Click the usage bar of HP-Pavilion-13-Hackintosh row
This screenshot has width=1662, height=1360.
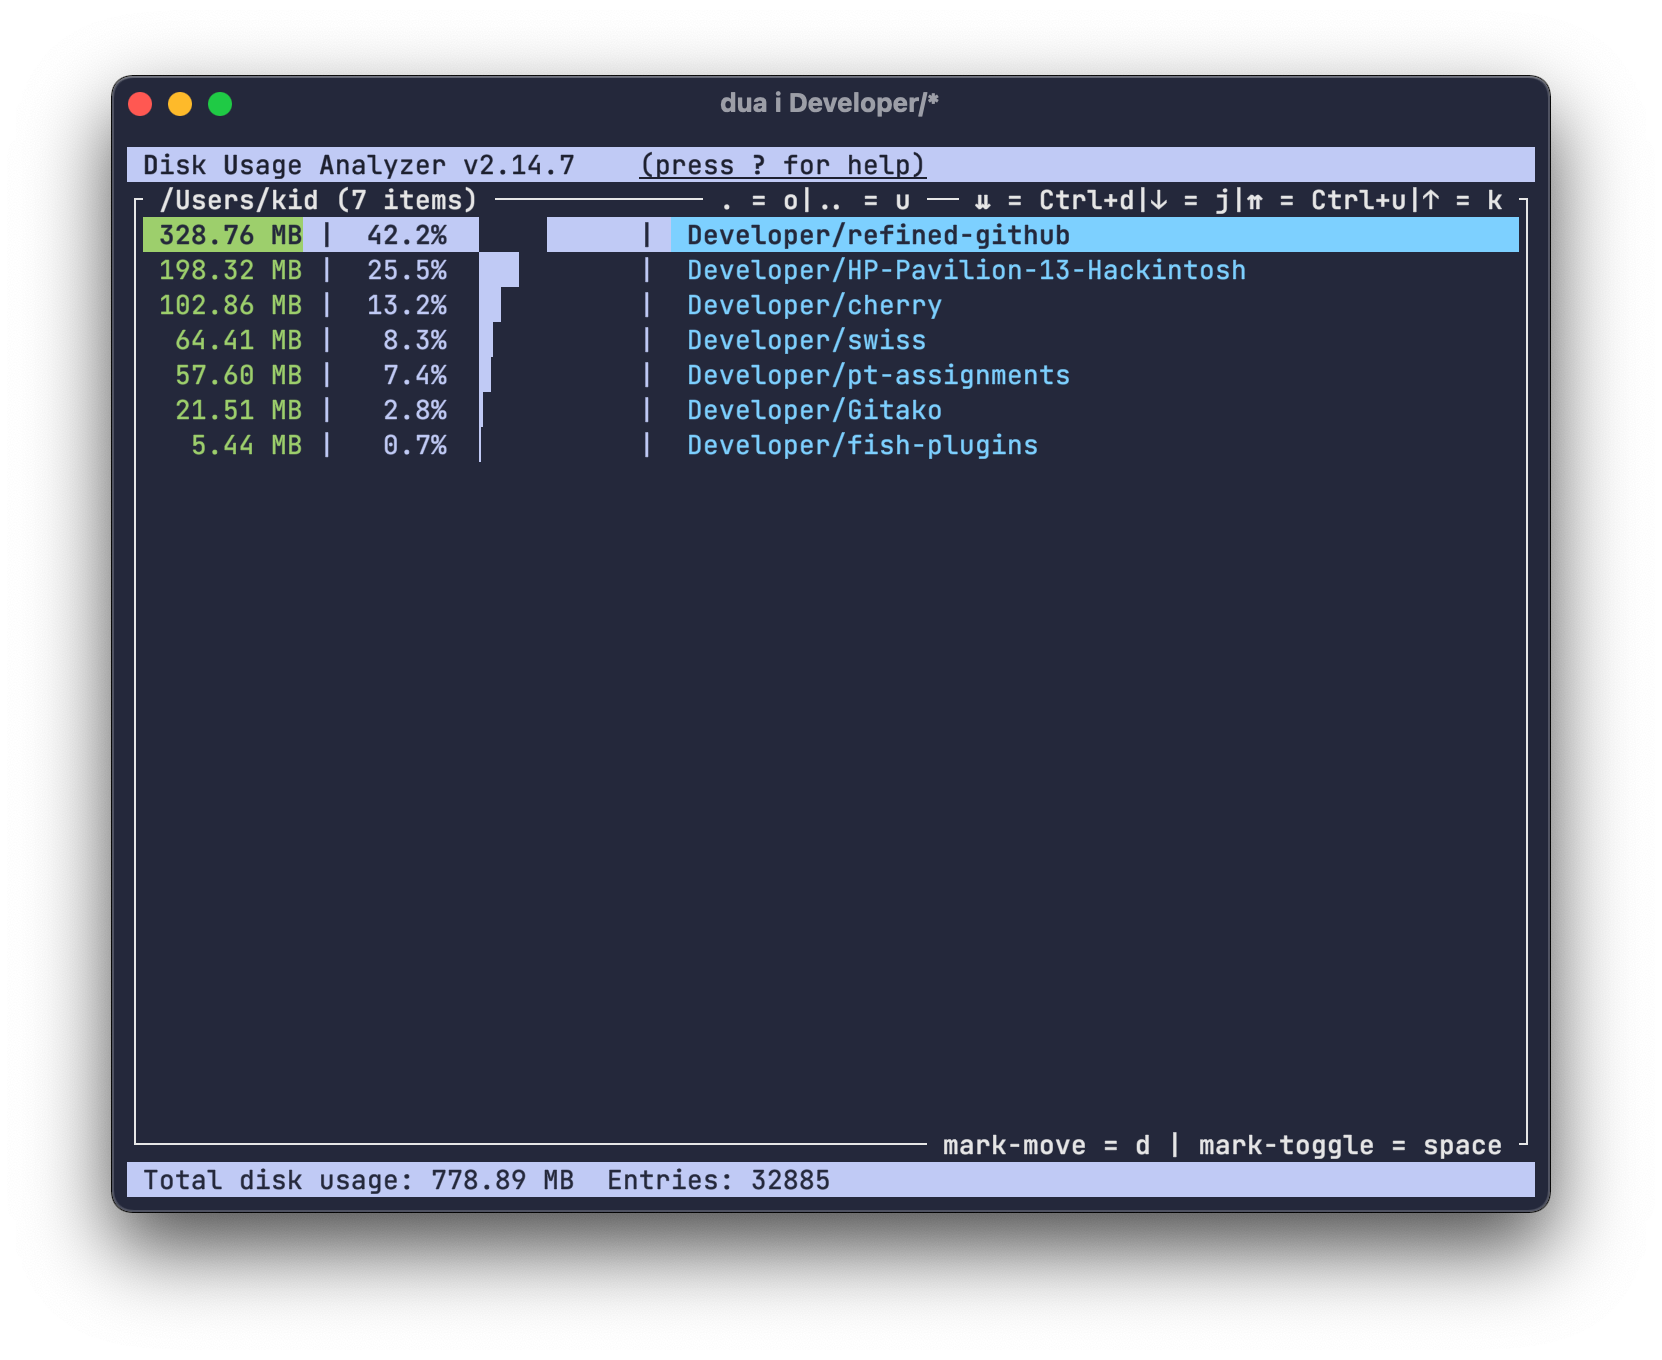499,270
